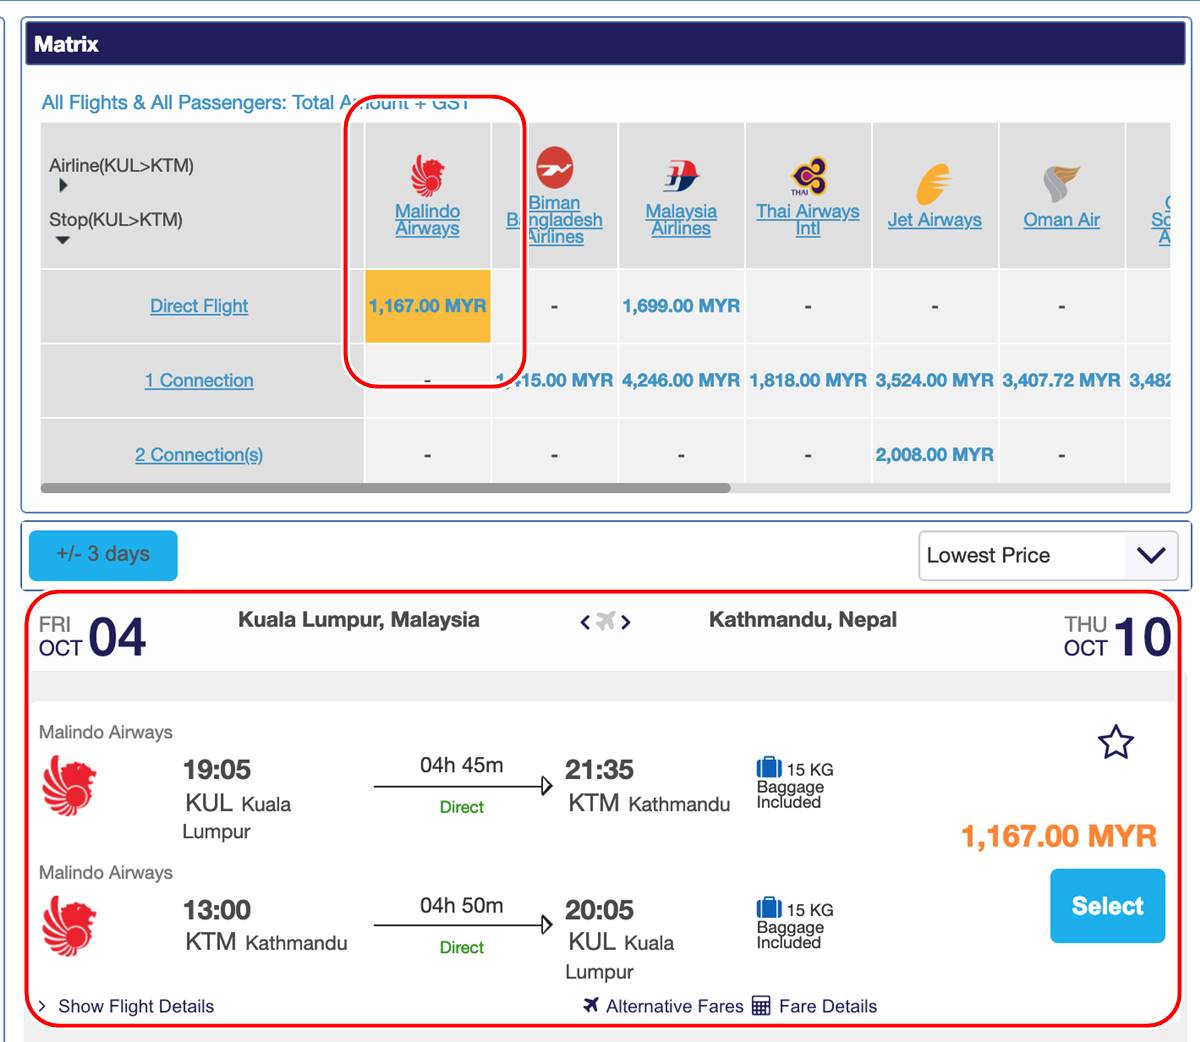Expand the Airline(KUL>KTM) arrow
Screen dimensions: 1200x1042
point(63,185)
